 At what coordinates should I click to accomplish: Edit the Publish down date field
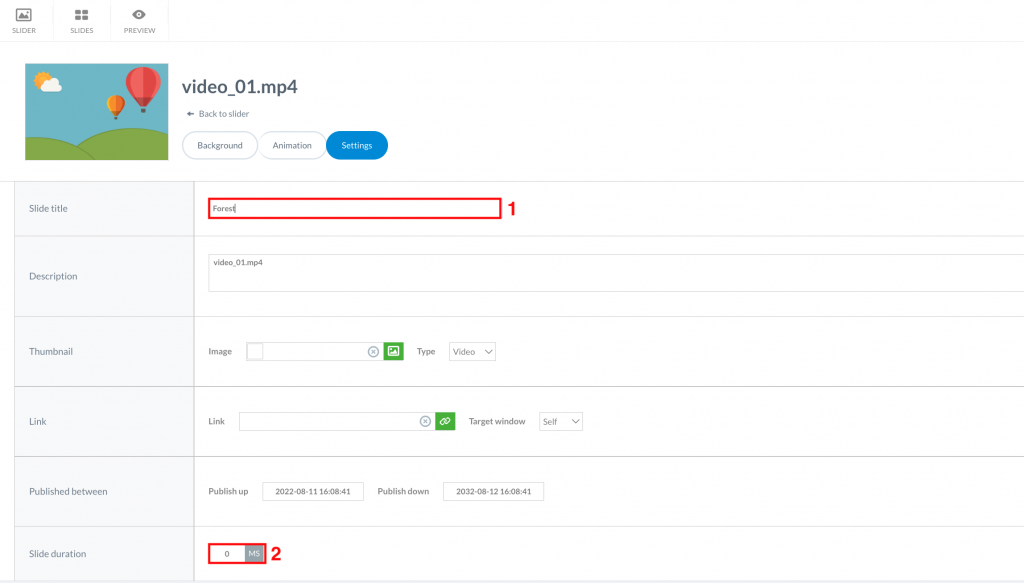(x=493, y=492)
